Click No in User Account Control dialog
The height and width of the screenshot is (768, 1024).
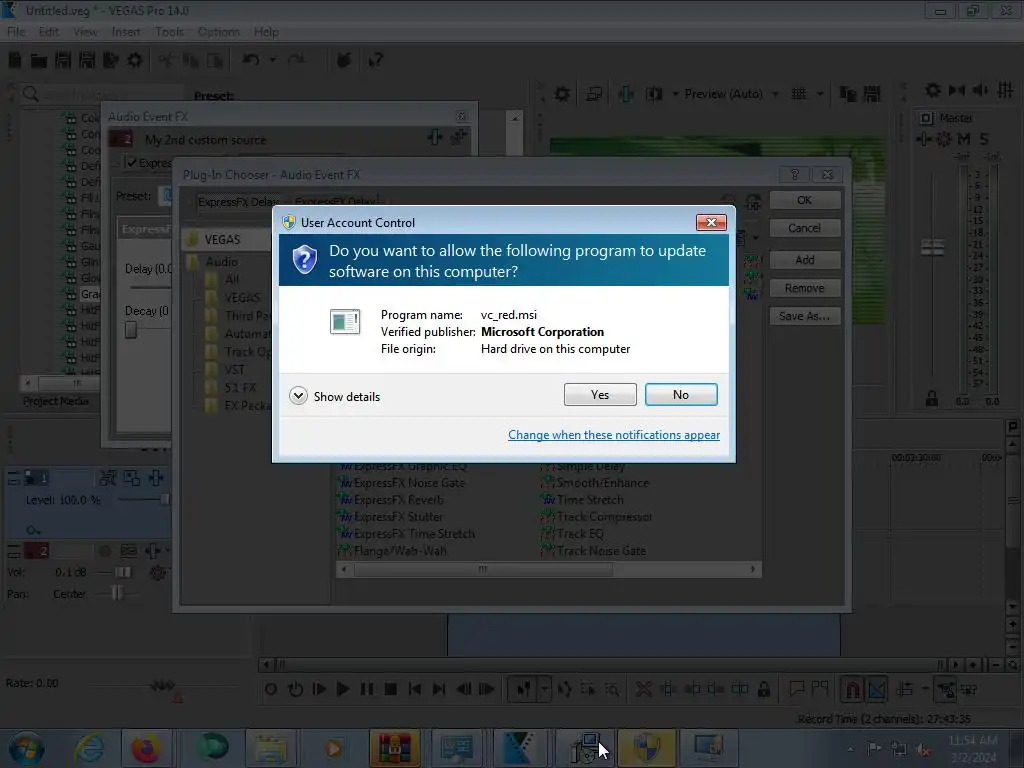pos(680,394)
